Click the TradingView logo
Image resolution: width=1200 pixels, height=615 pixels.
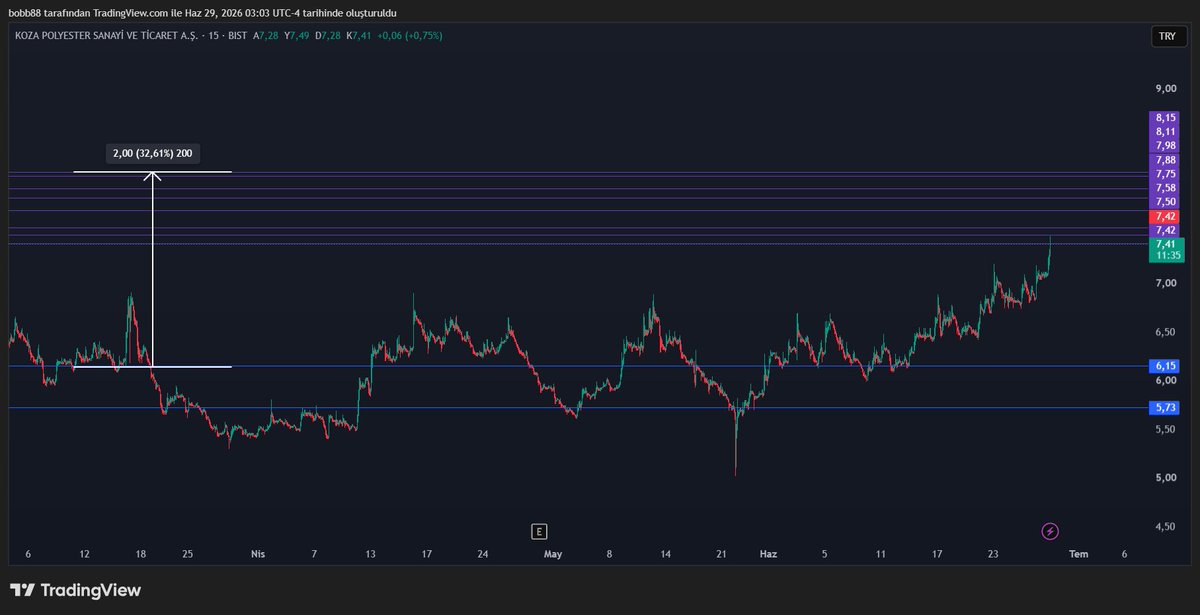tap(75, 590)
